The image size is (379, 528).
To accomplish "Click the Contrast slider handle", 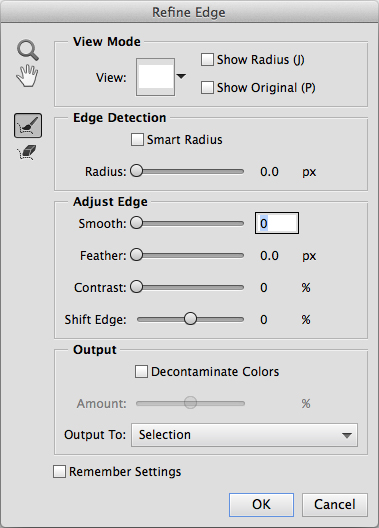I will point(137,287).
